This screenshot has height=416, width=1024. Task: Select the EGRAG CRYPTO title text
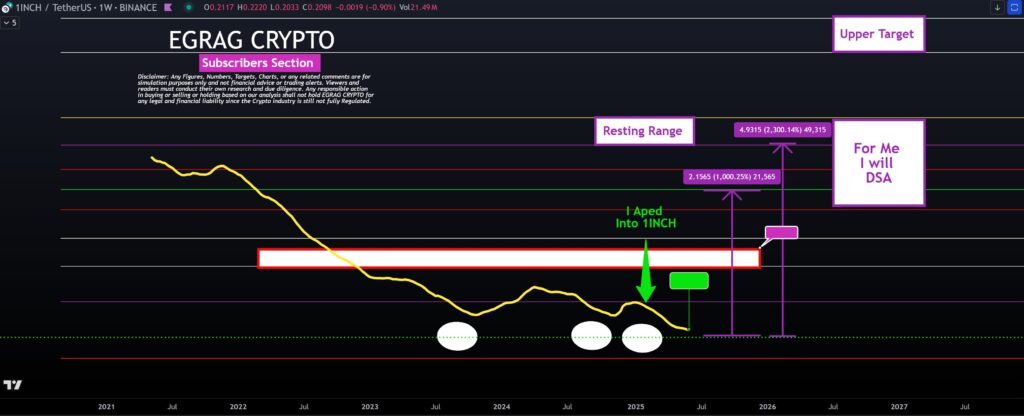point(251,40)
